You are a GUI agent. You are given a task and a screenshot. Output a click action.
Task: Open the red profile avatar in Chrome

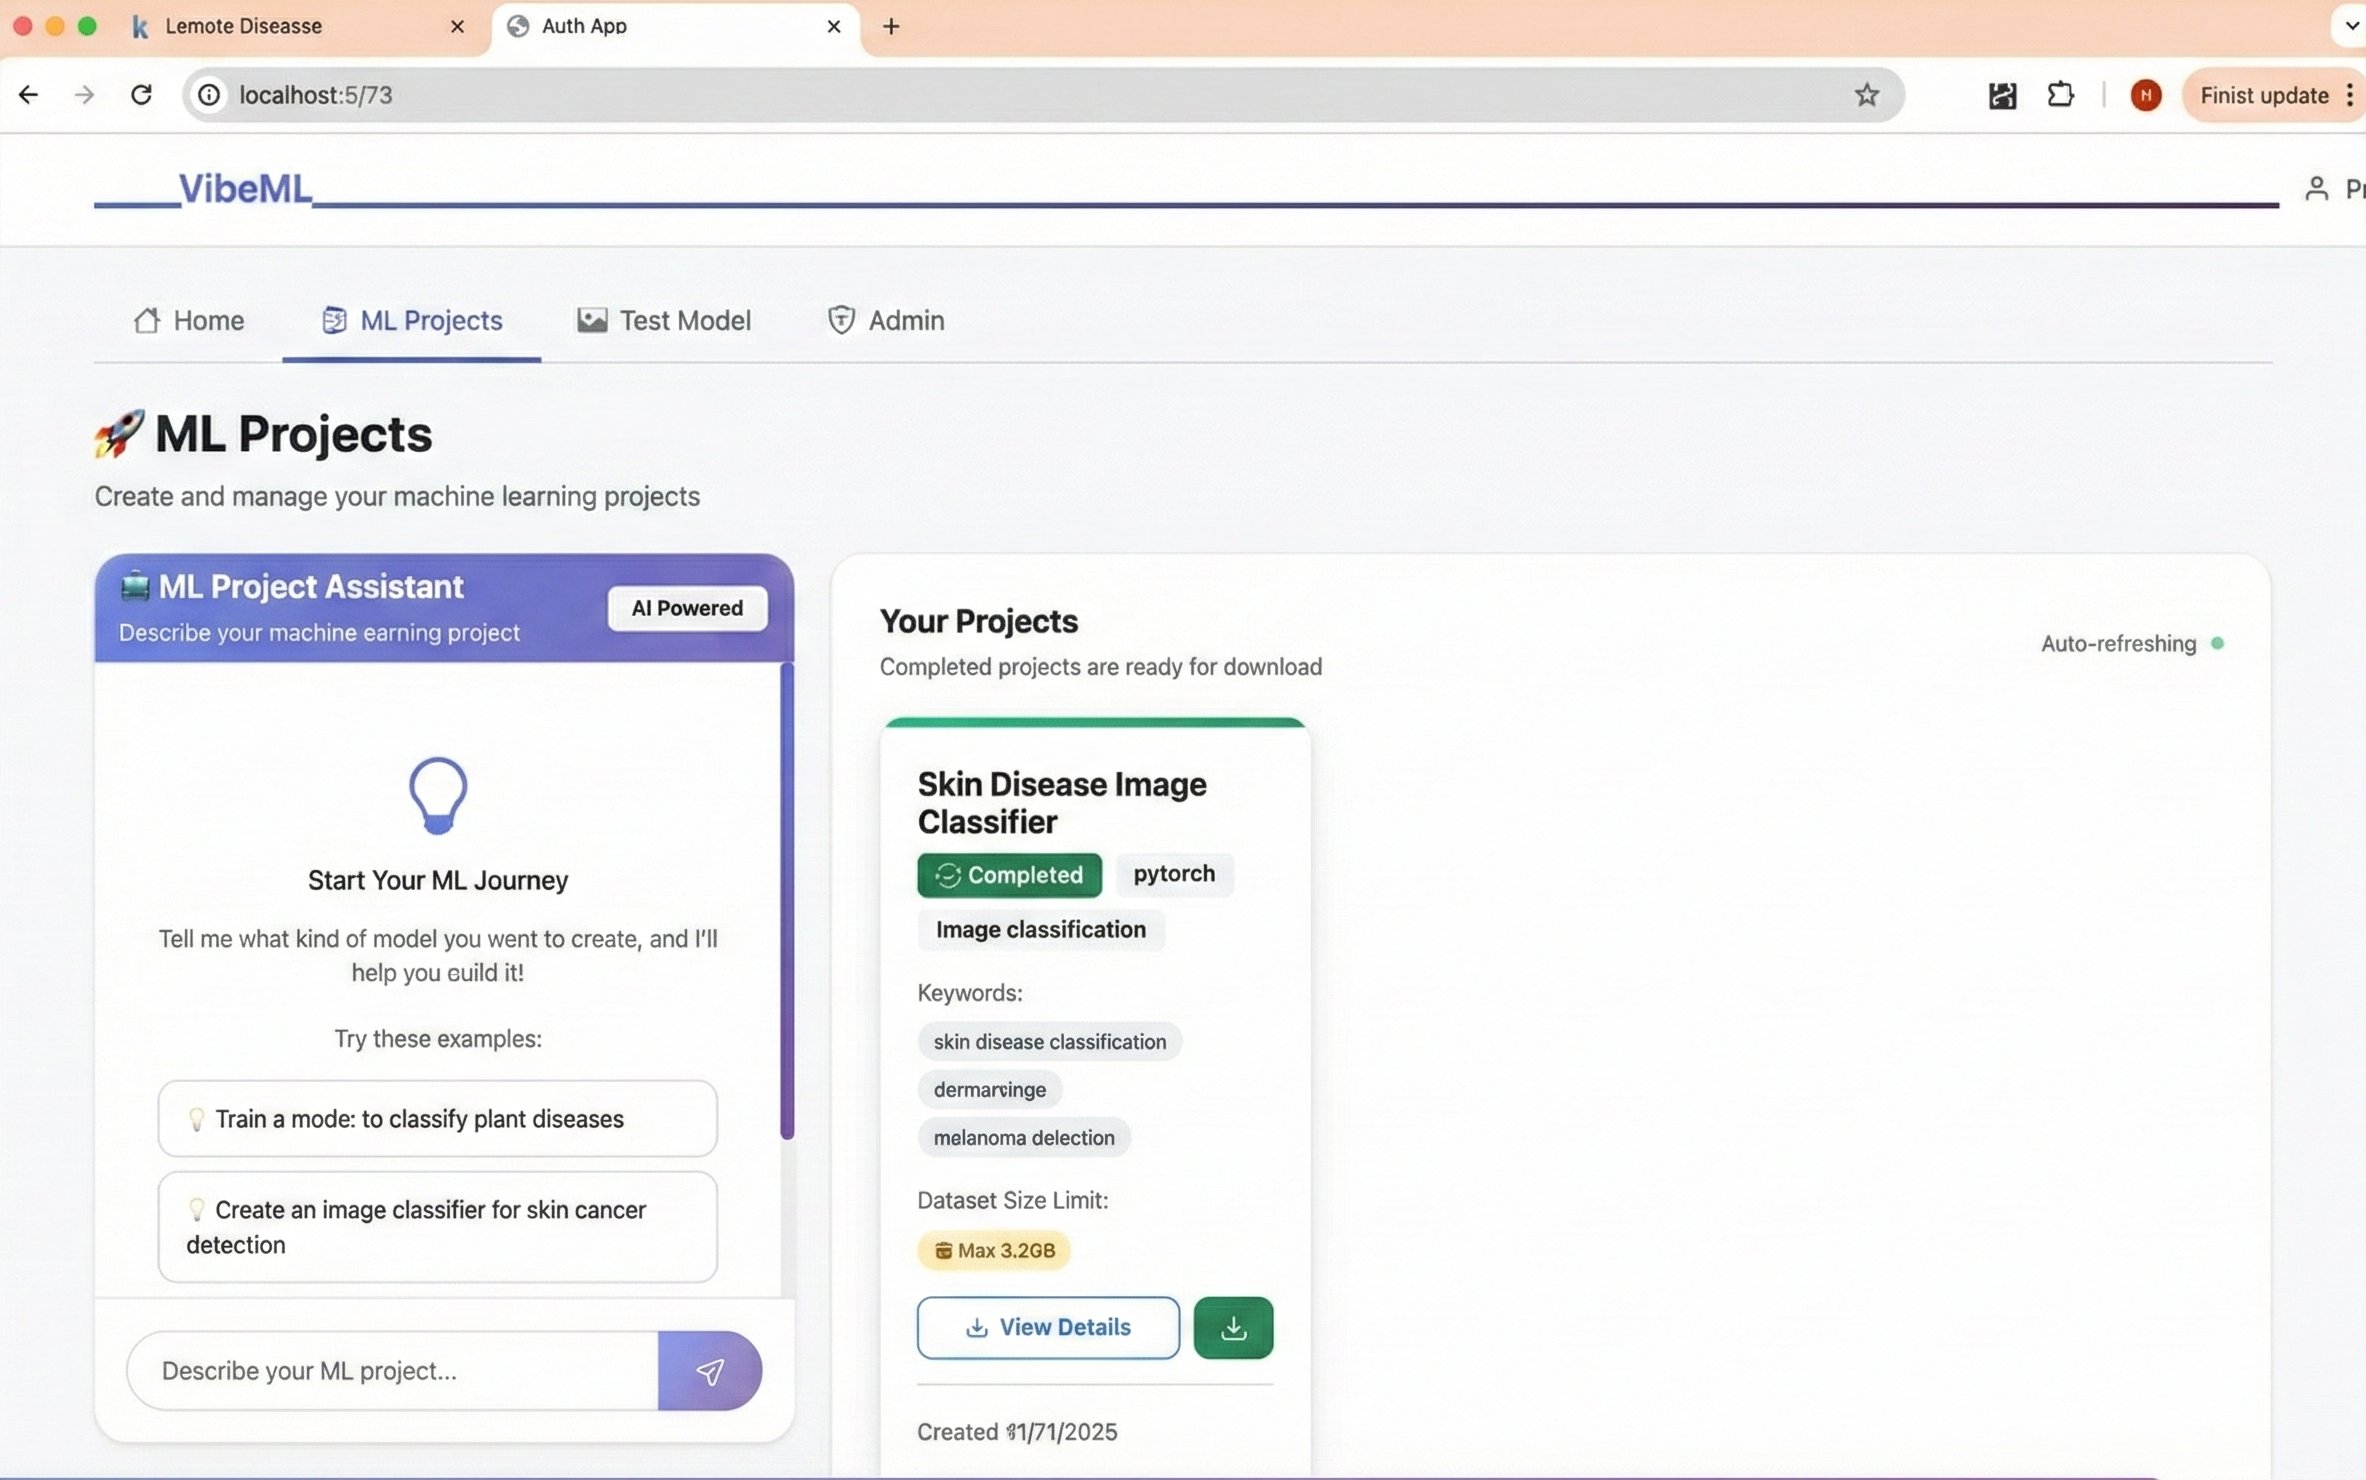(2145, 95)
